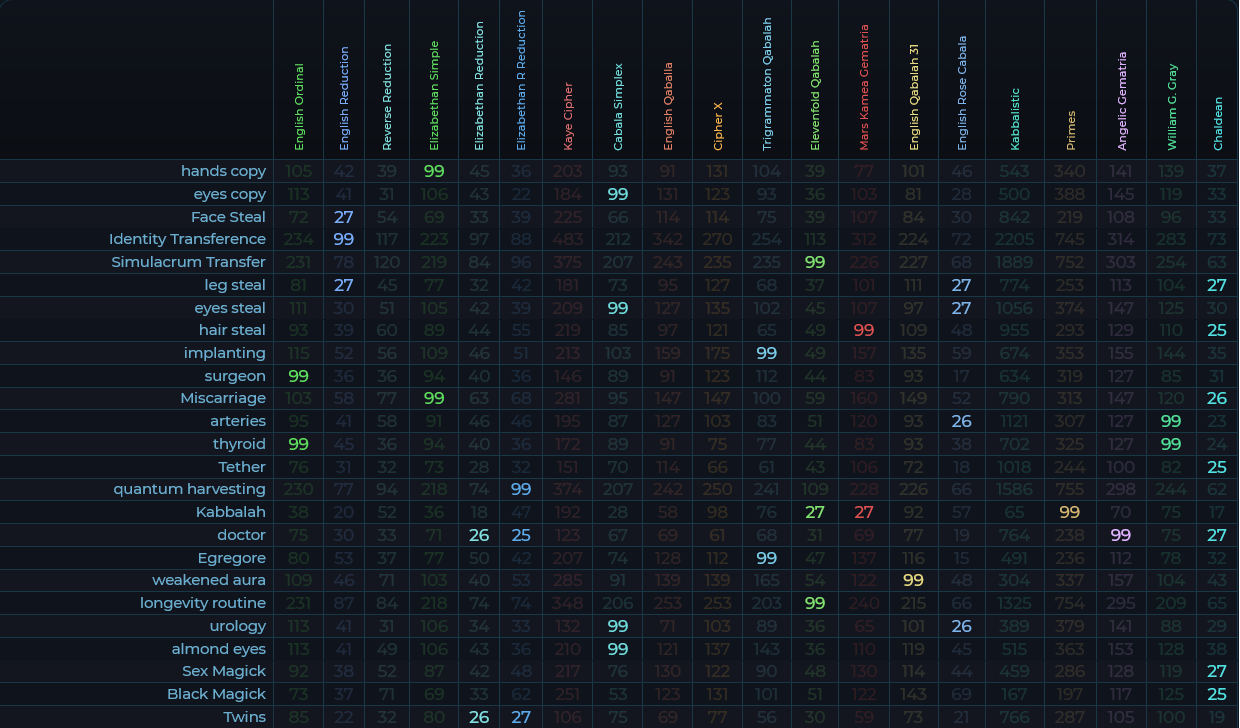Click the 'Black Magick' phrase label
Viewport: 1240px width, 728px height.
click(216, 694)
